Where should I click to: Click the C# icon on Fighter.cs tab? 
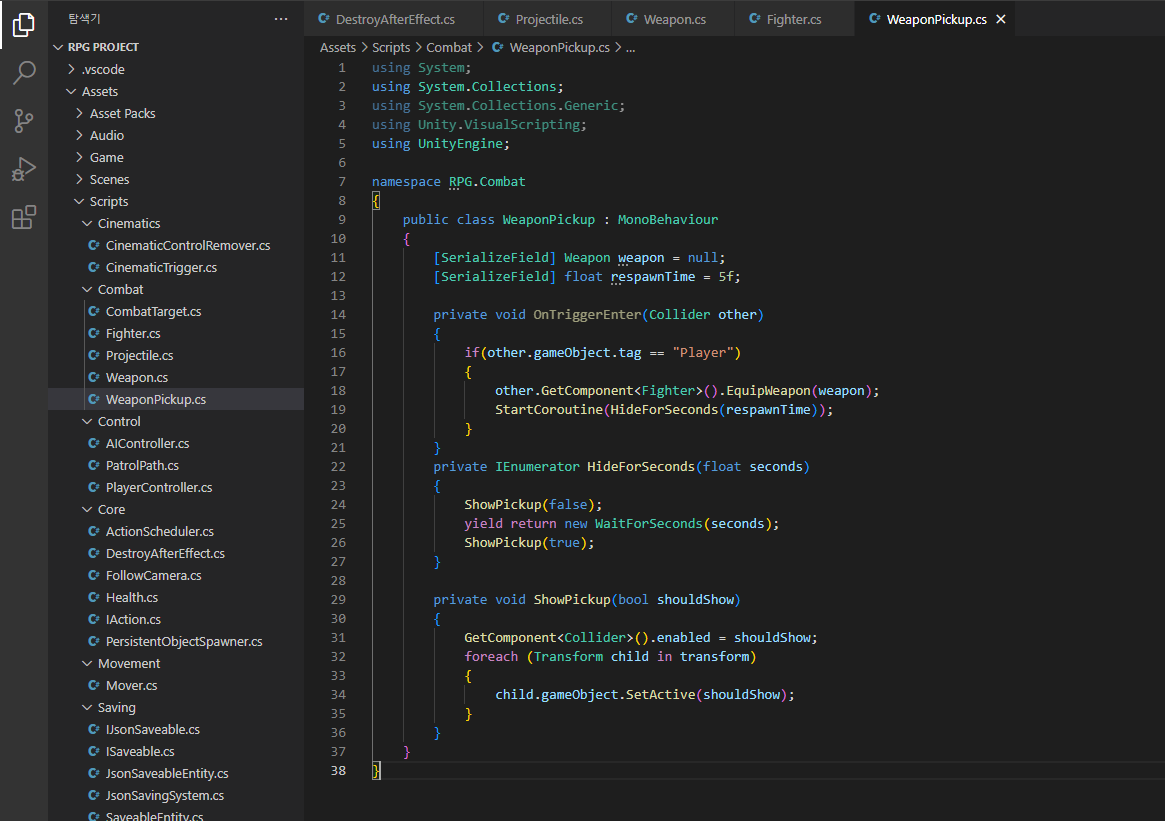(753, 19)
